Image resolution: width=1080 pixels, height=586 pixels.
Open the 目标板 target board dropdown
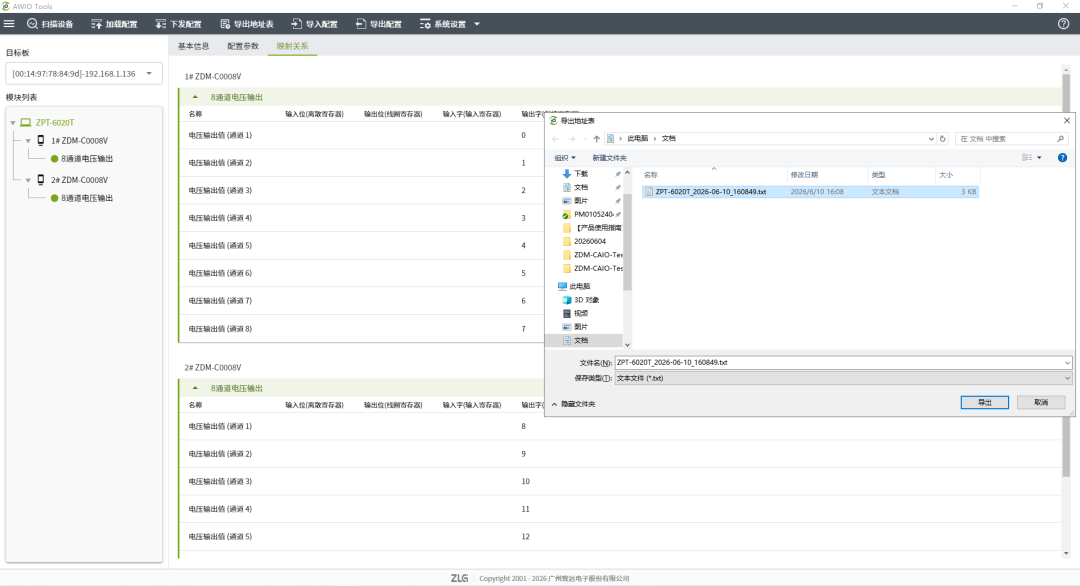pos(84,74)
